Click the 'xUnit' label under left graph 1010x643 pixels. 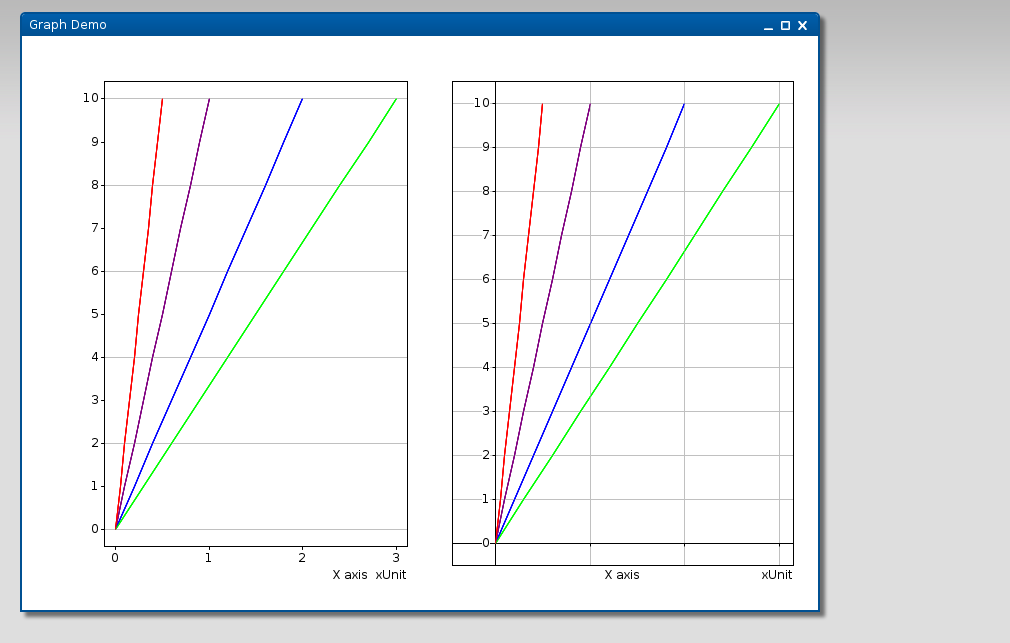[x=390, y=575]
